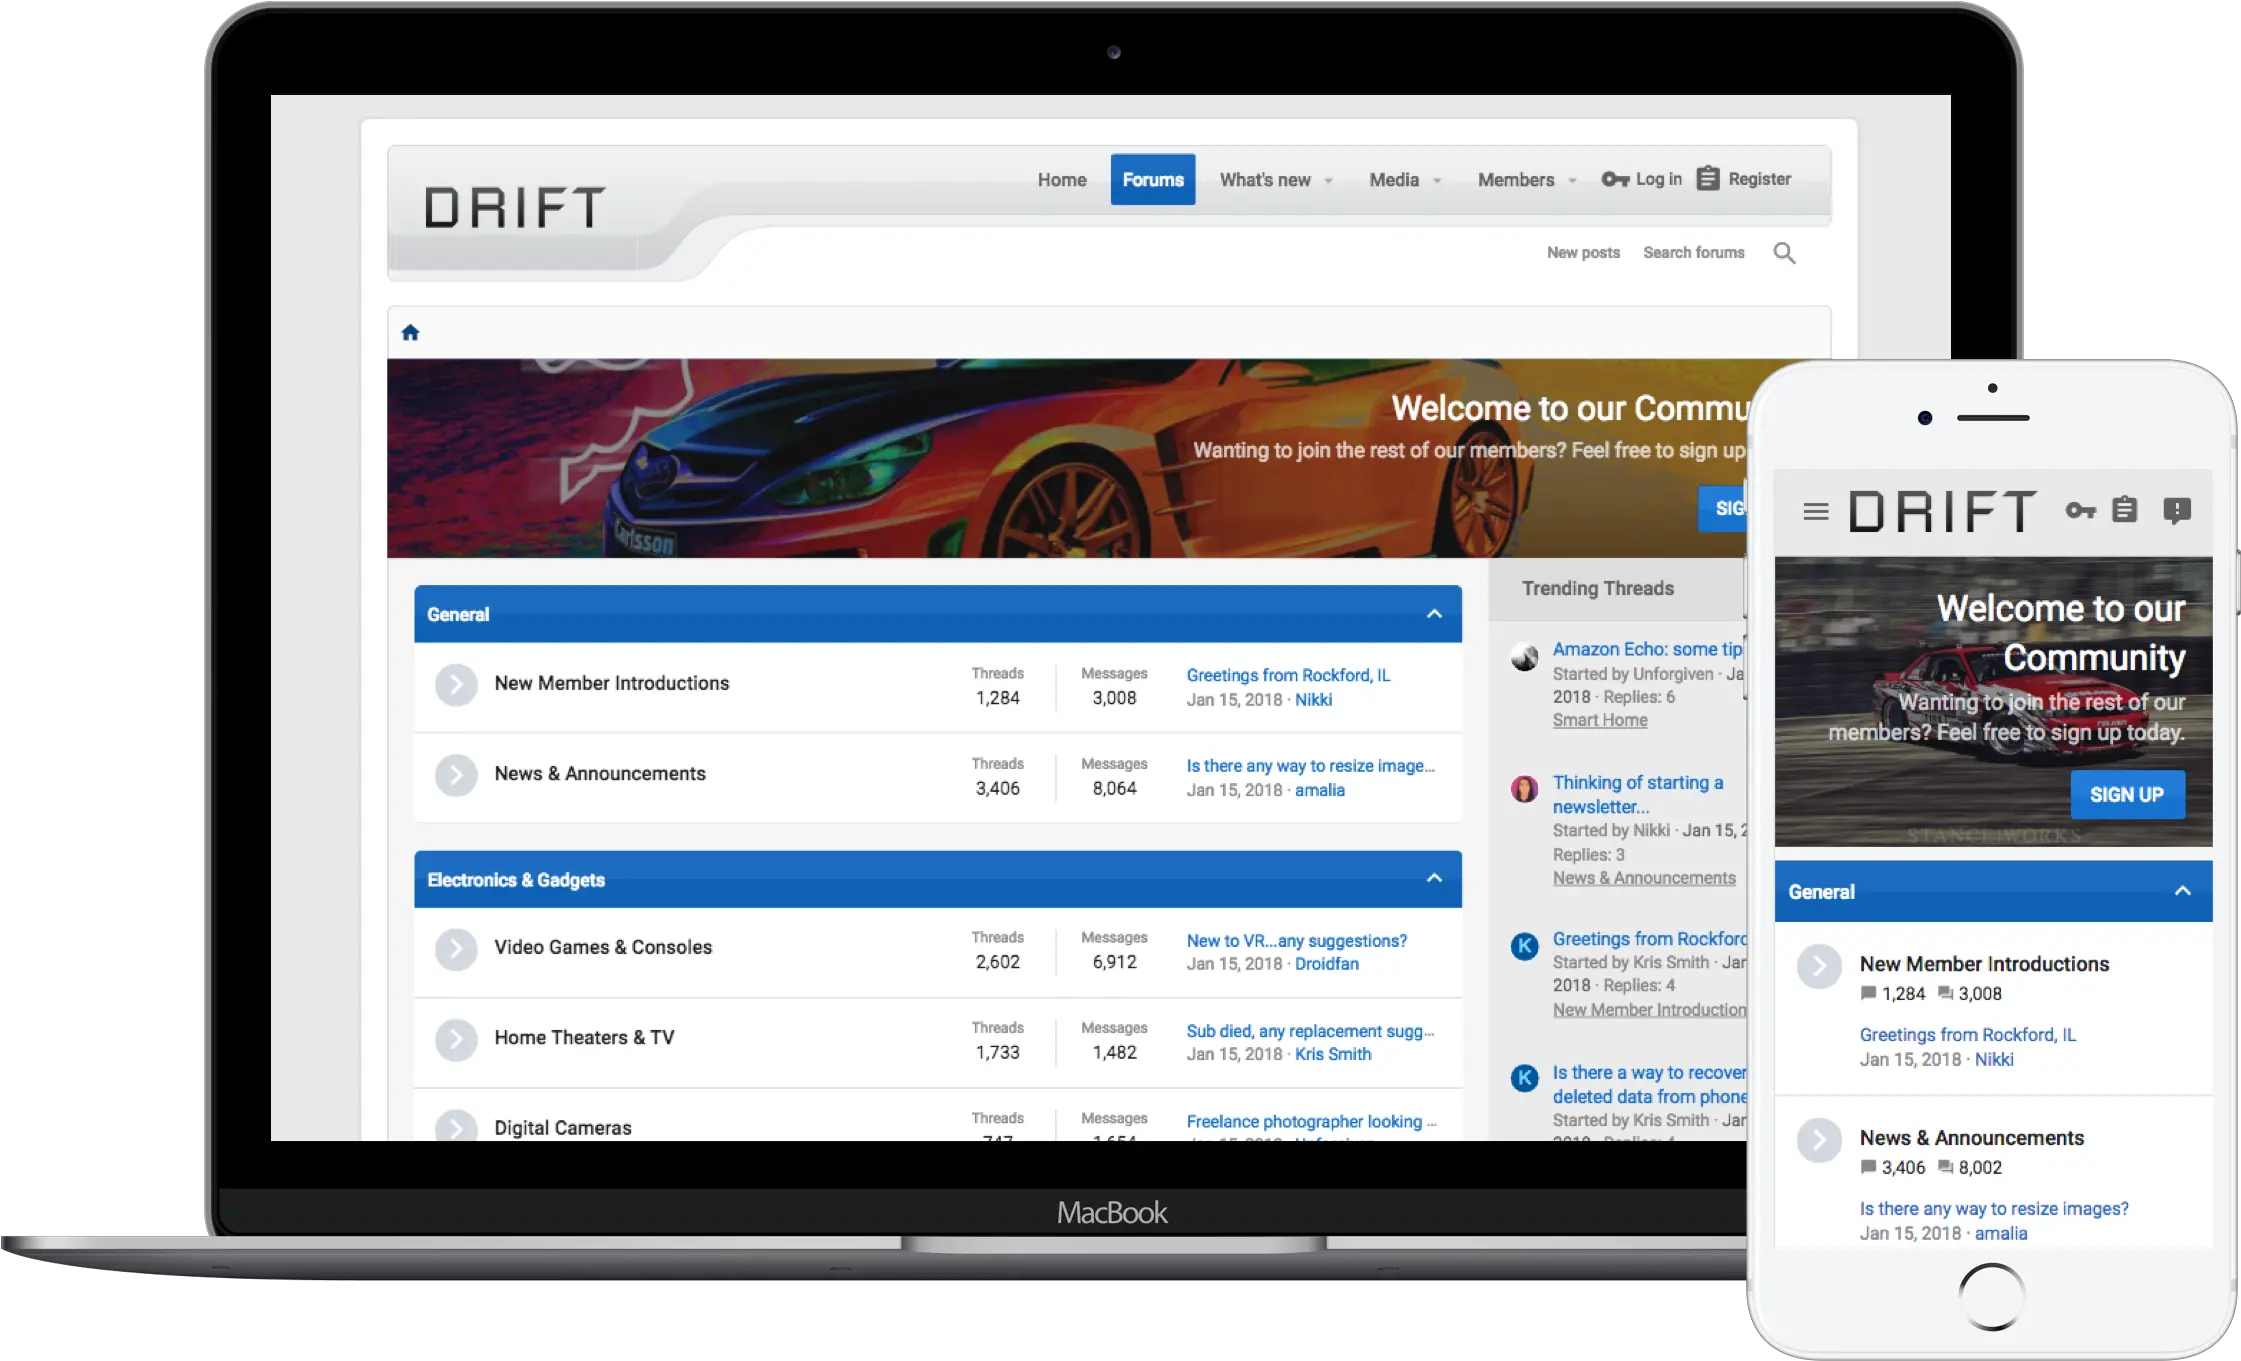Collapse the Electronics & Gadgets section
The image size is (2241, 1361).
click(1434, 876)
